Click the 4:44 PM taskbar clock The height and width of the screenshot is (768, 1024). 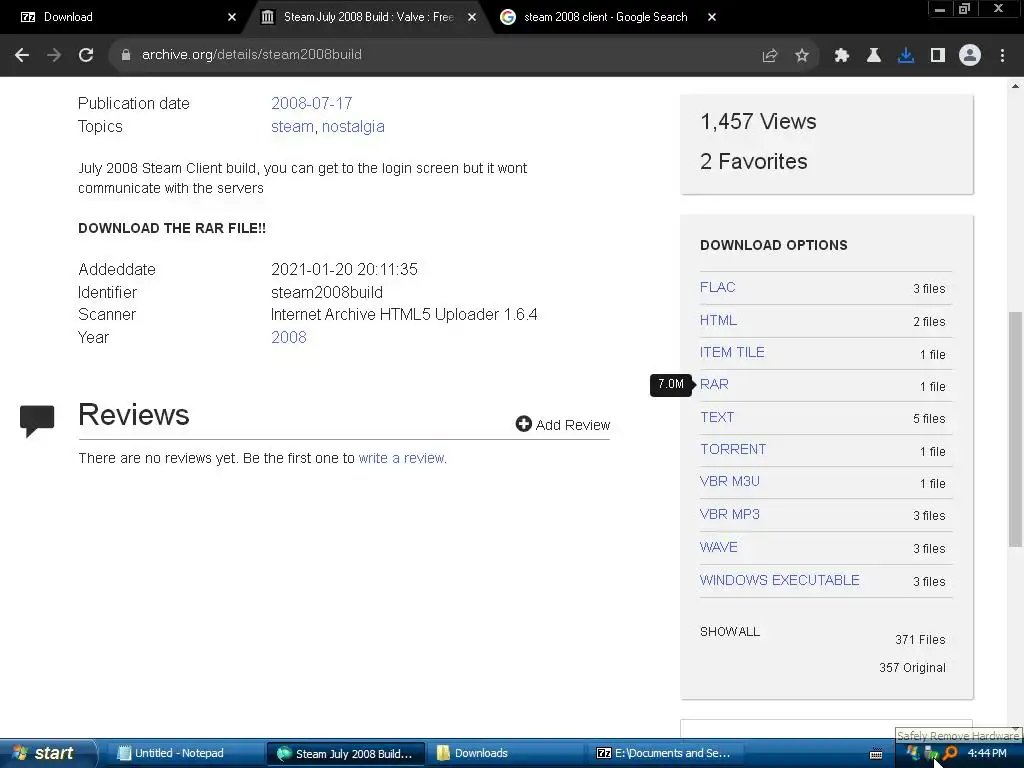tap(987, 754)
